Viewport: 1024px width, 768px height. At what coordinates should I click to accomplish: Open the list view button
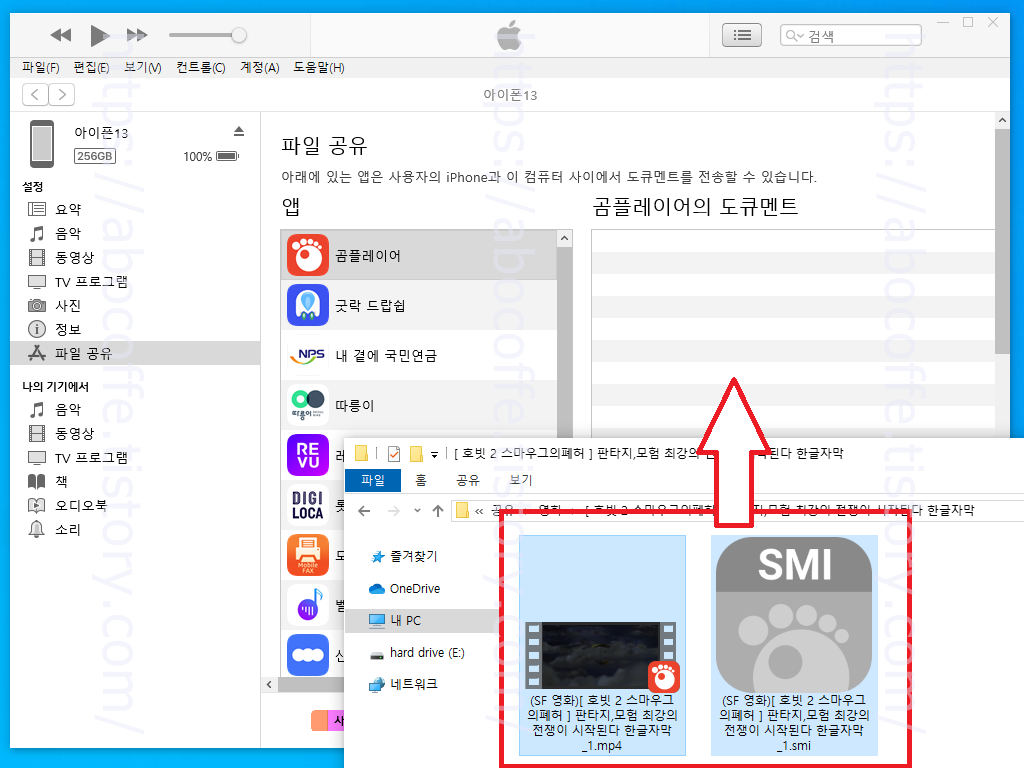coord(741,35)
